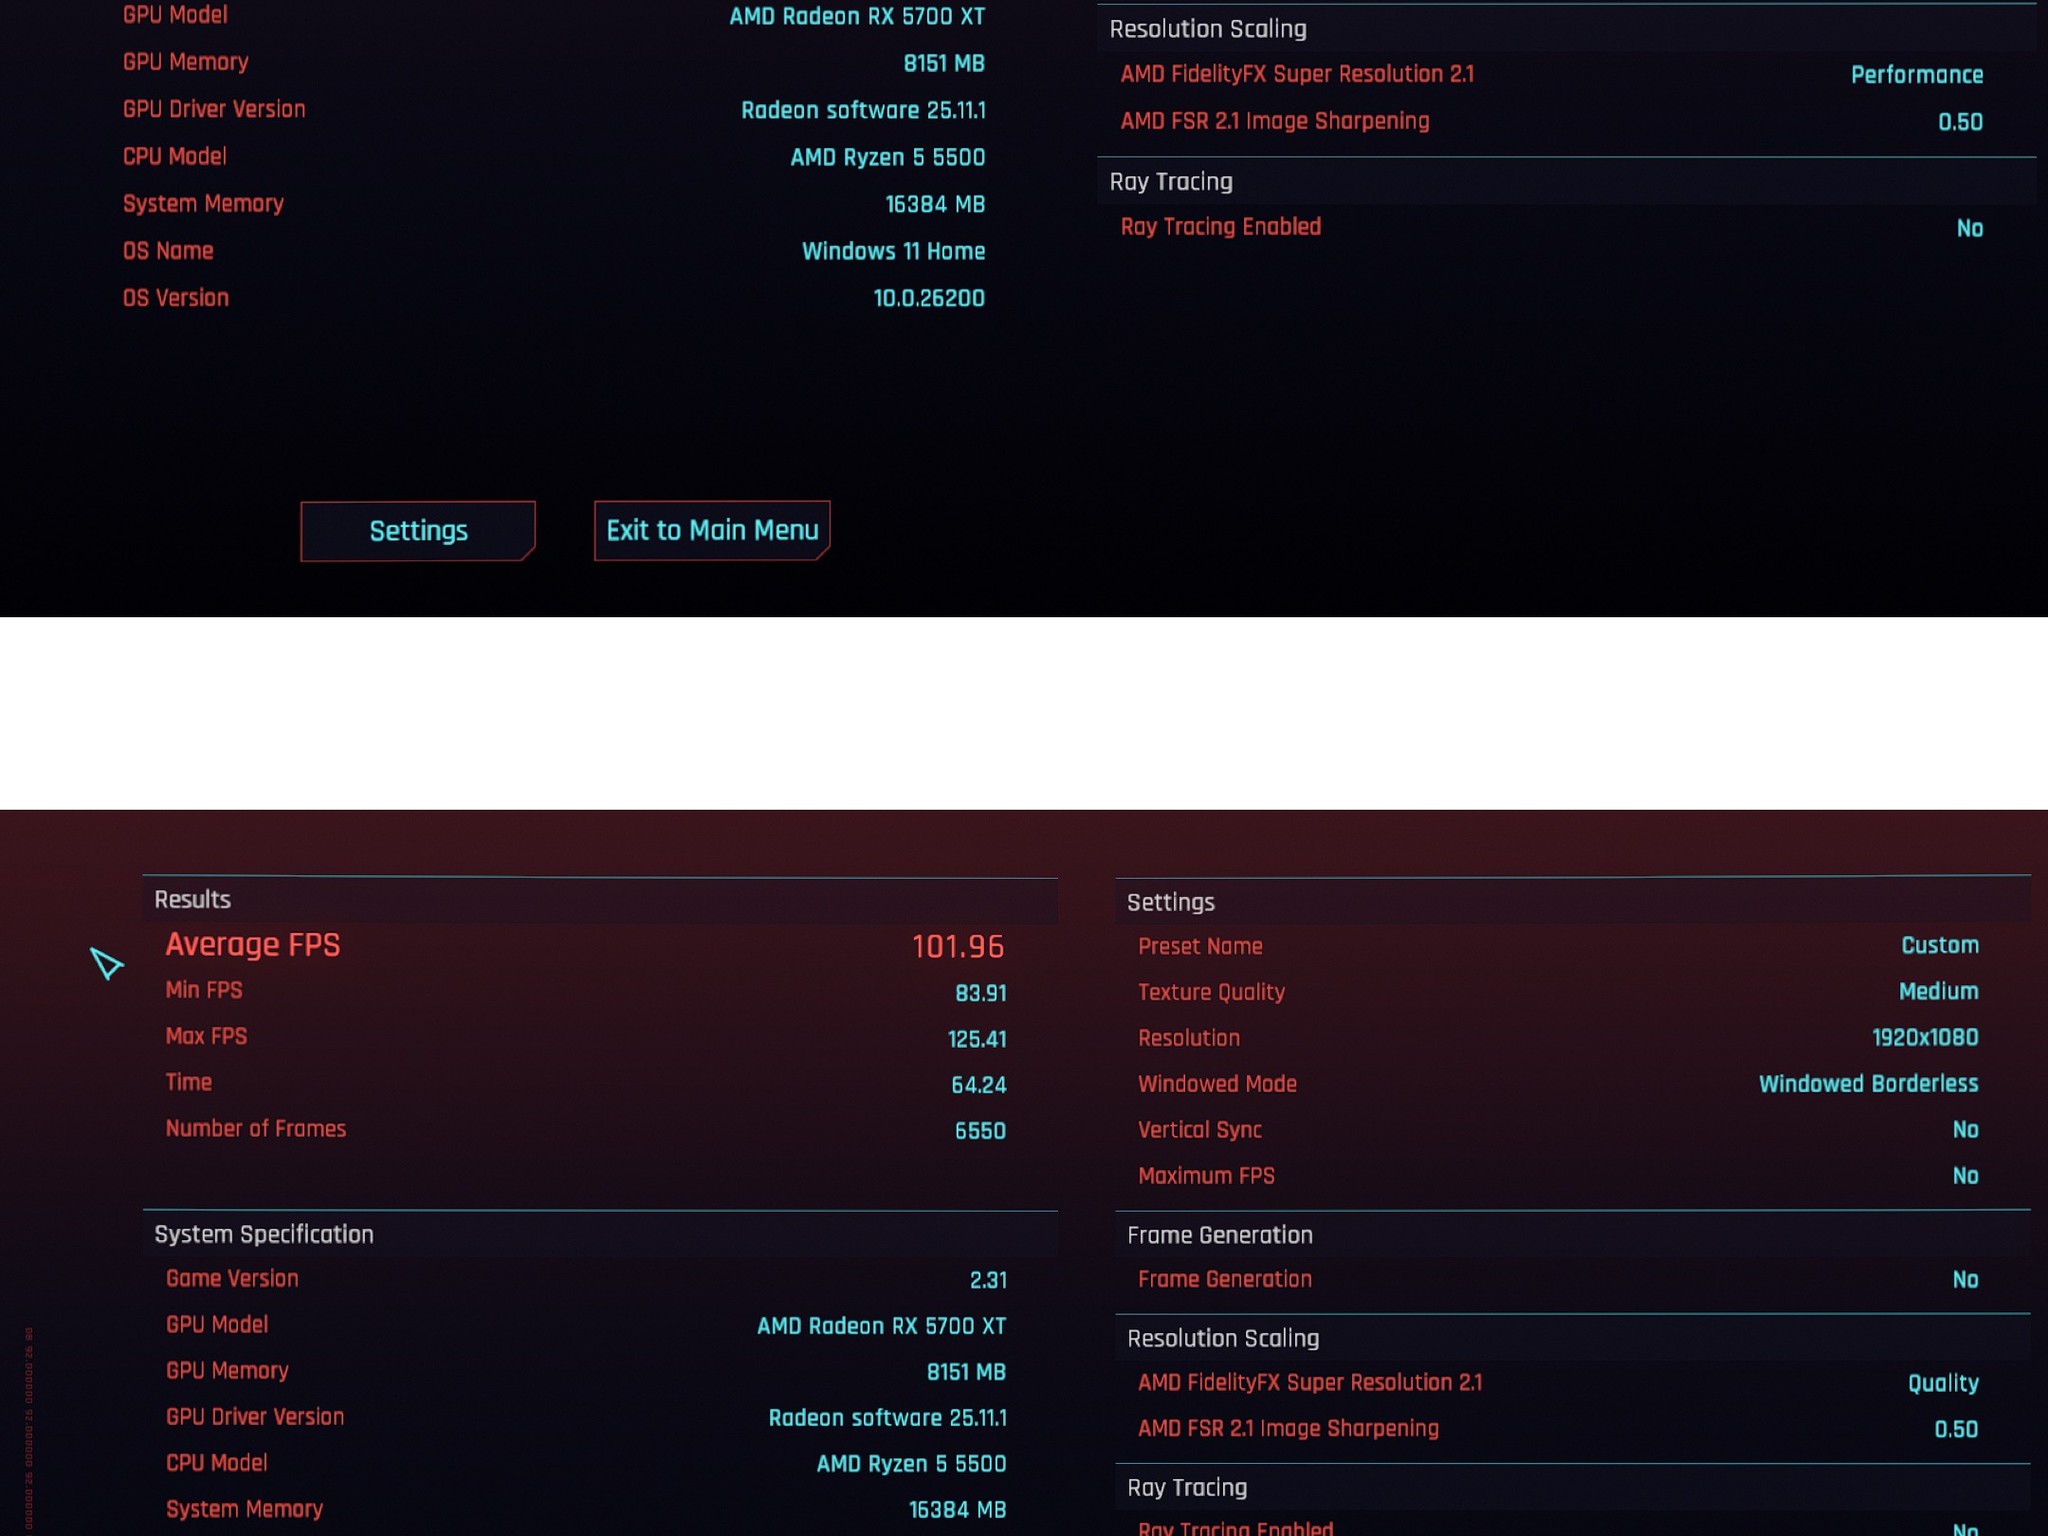Click the 101.96 average FPS value
The image size is (2048, 1536).
pyautogui.click(x=958, y=946)
